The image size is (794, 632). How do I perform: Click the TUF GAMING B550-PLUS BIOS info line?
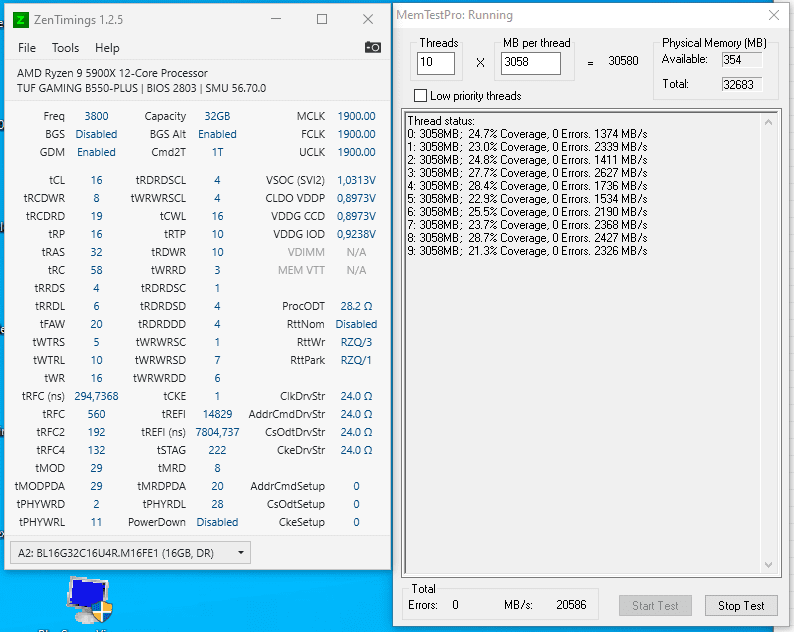pyautogui.click(x=141, y=88)
